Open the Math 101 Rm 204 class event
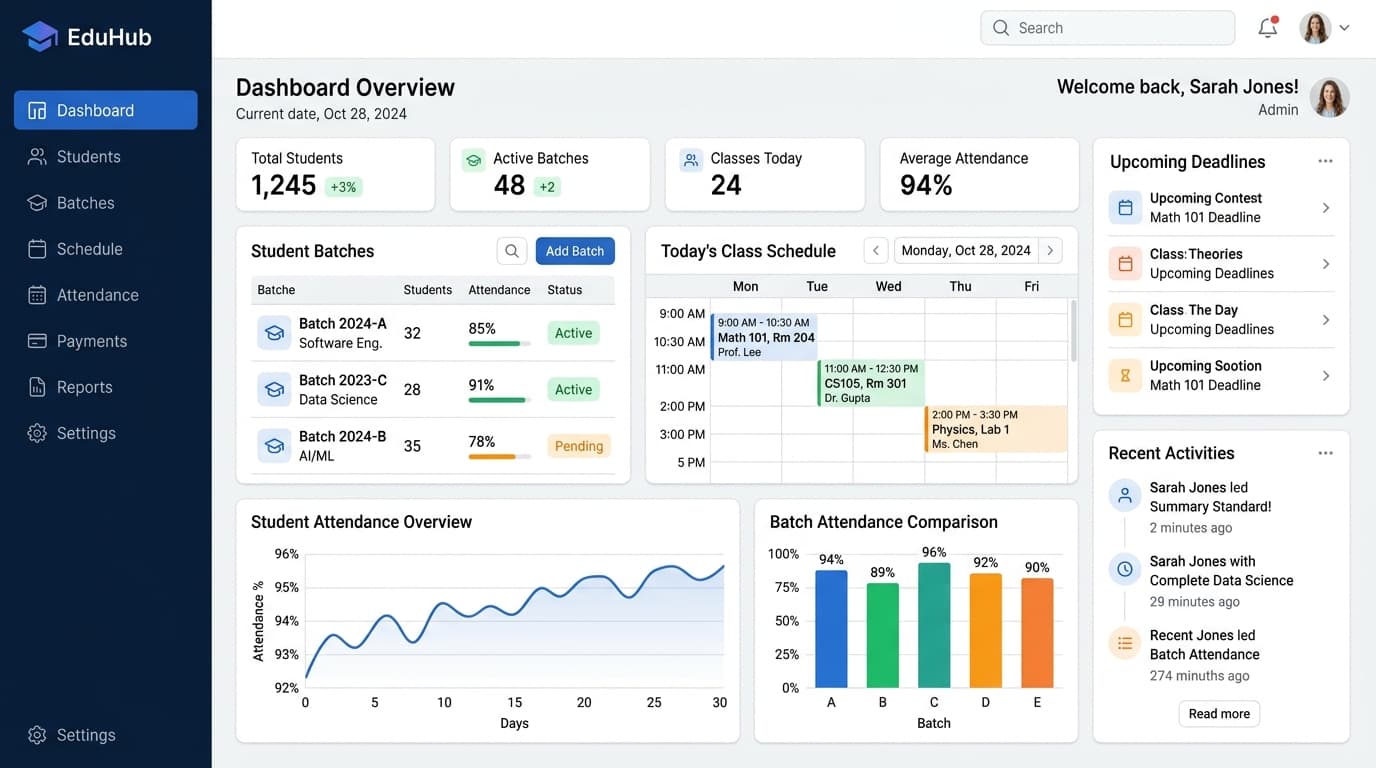 (x=764, y=337)
